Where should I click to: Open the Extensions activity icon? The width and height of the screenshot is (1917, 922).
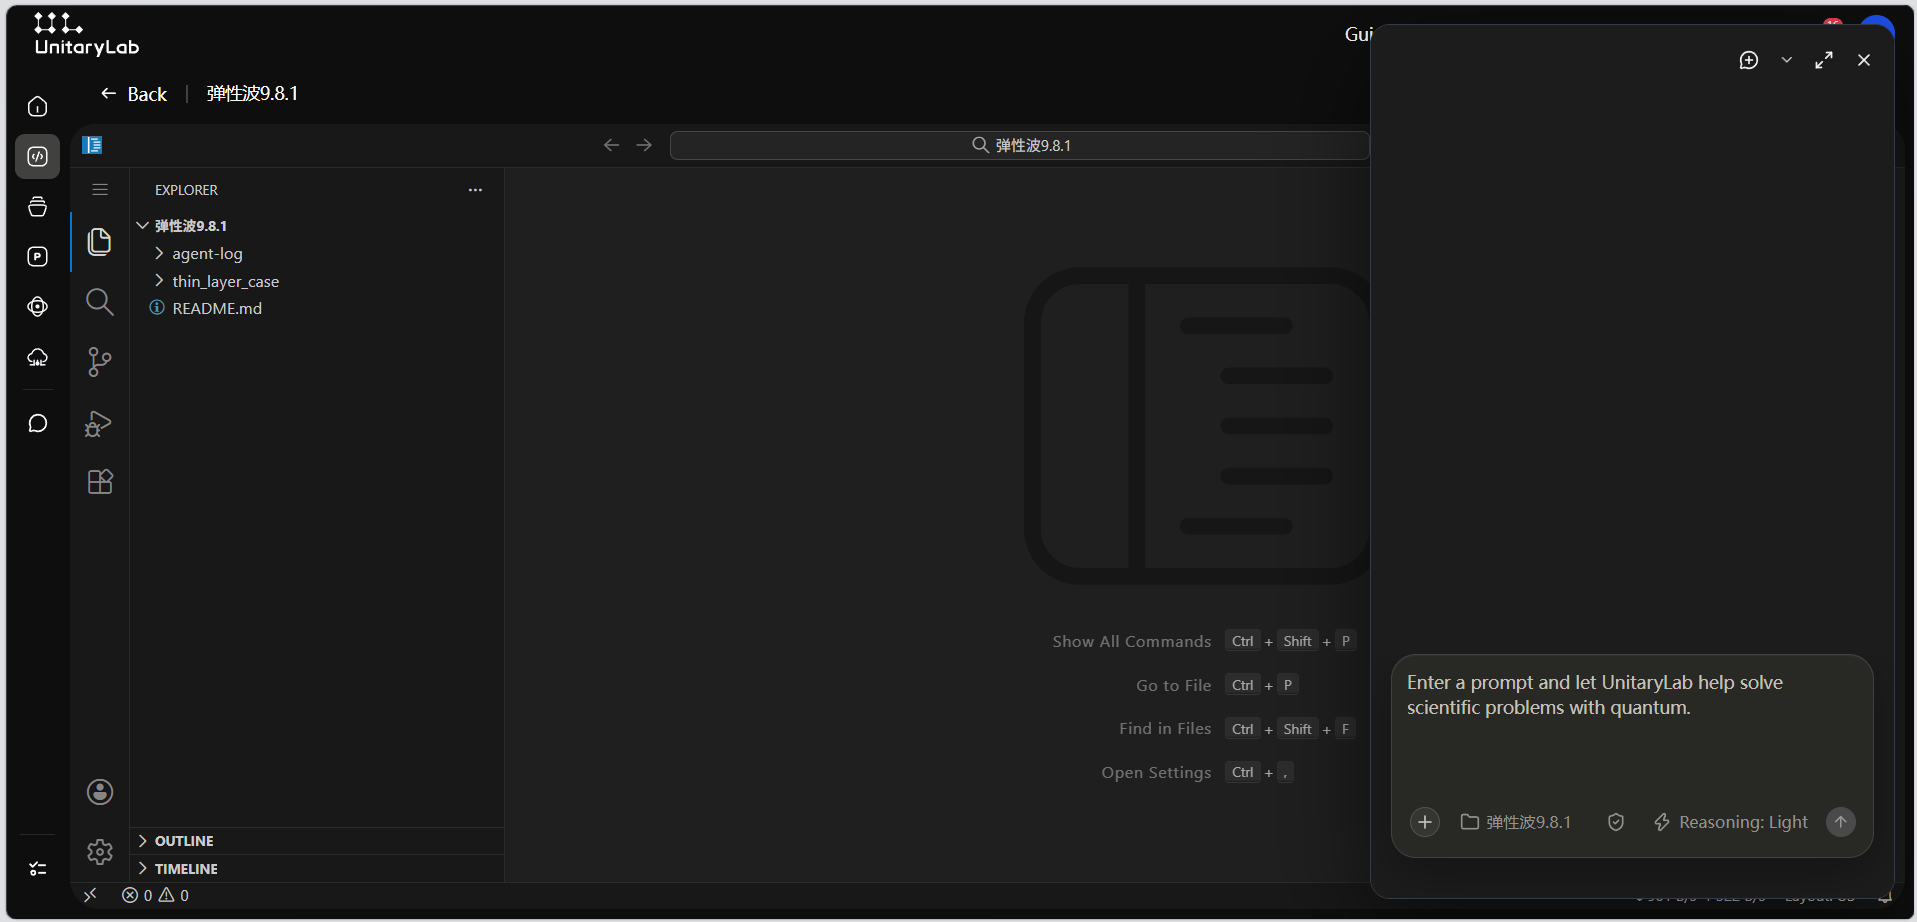[x=100, y=482]
